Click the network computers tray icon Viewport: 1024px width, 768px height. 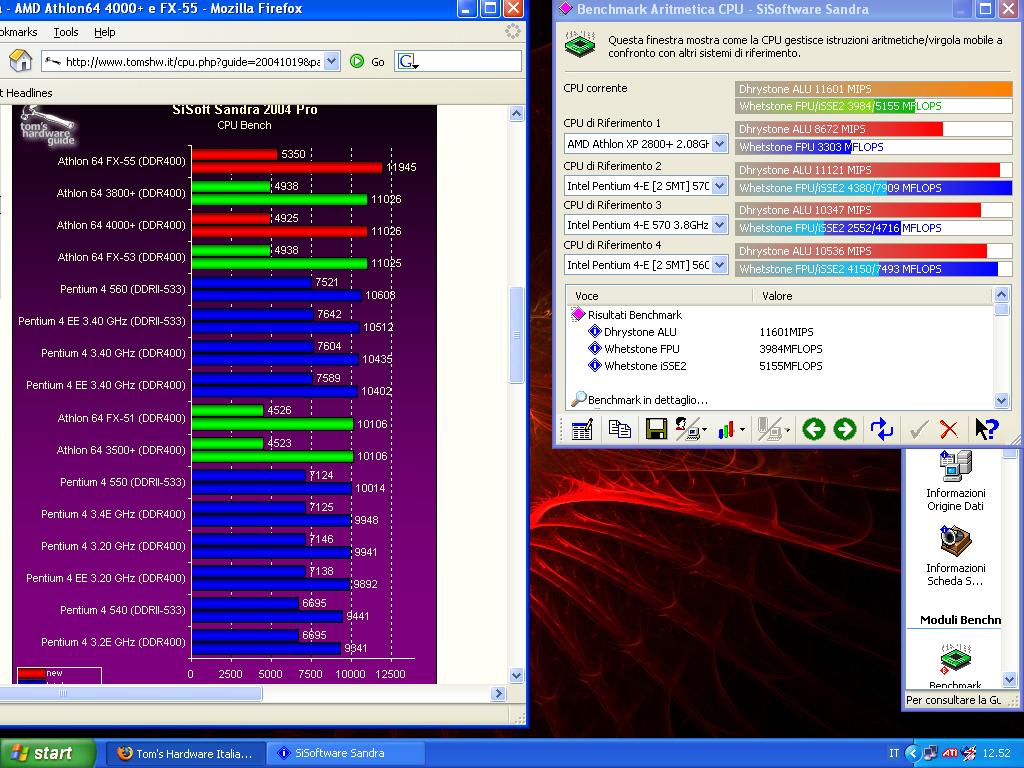[930, 753]
